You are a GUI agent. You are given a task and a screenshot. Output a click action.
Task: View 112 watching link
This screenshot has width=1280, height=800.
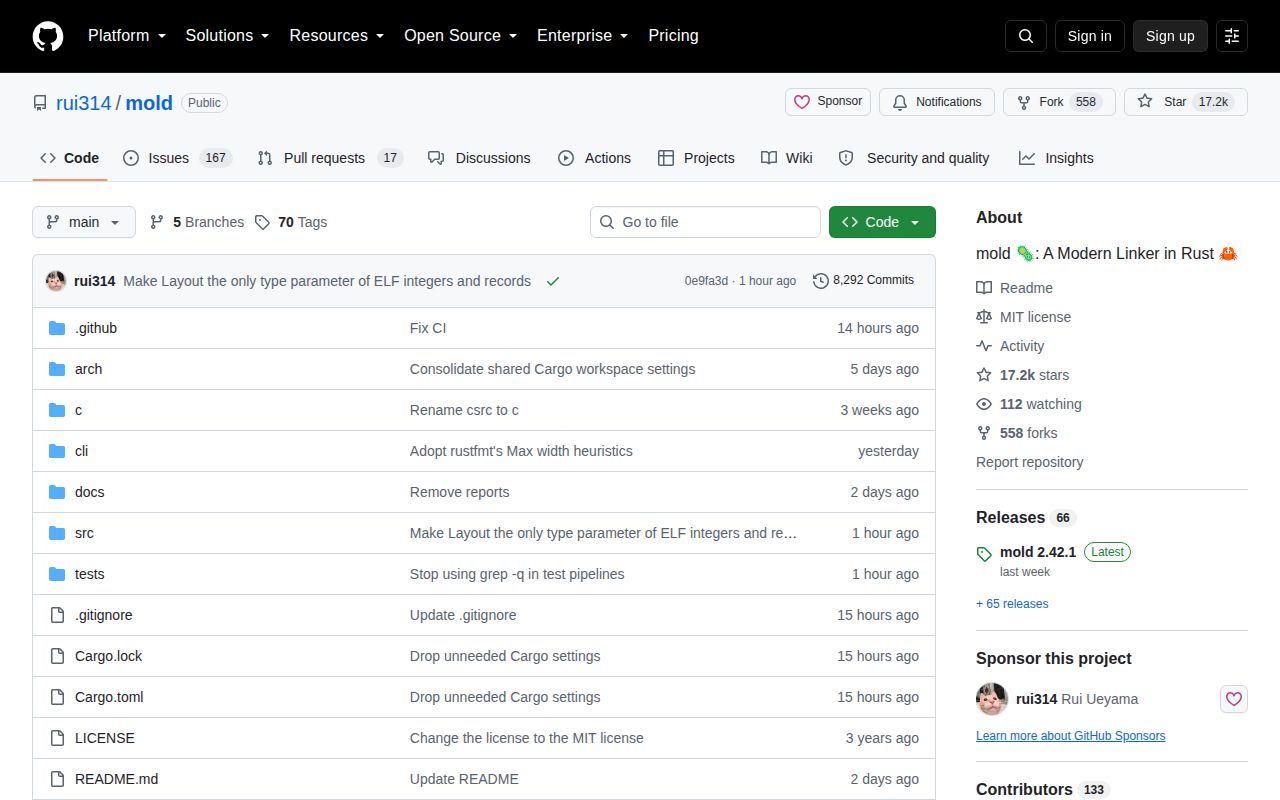click(x=1029, y=404)
